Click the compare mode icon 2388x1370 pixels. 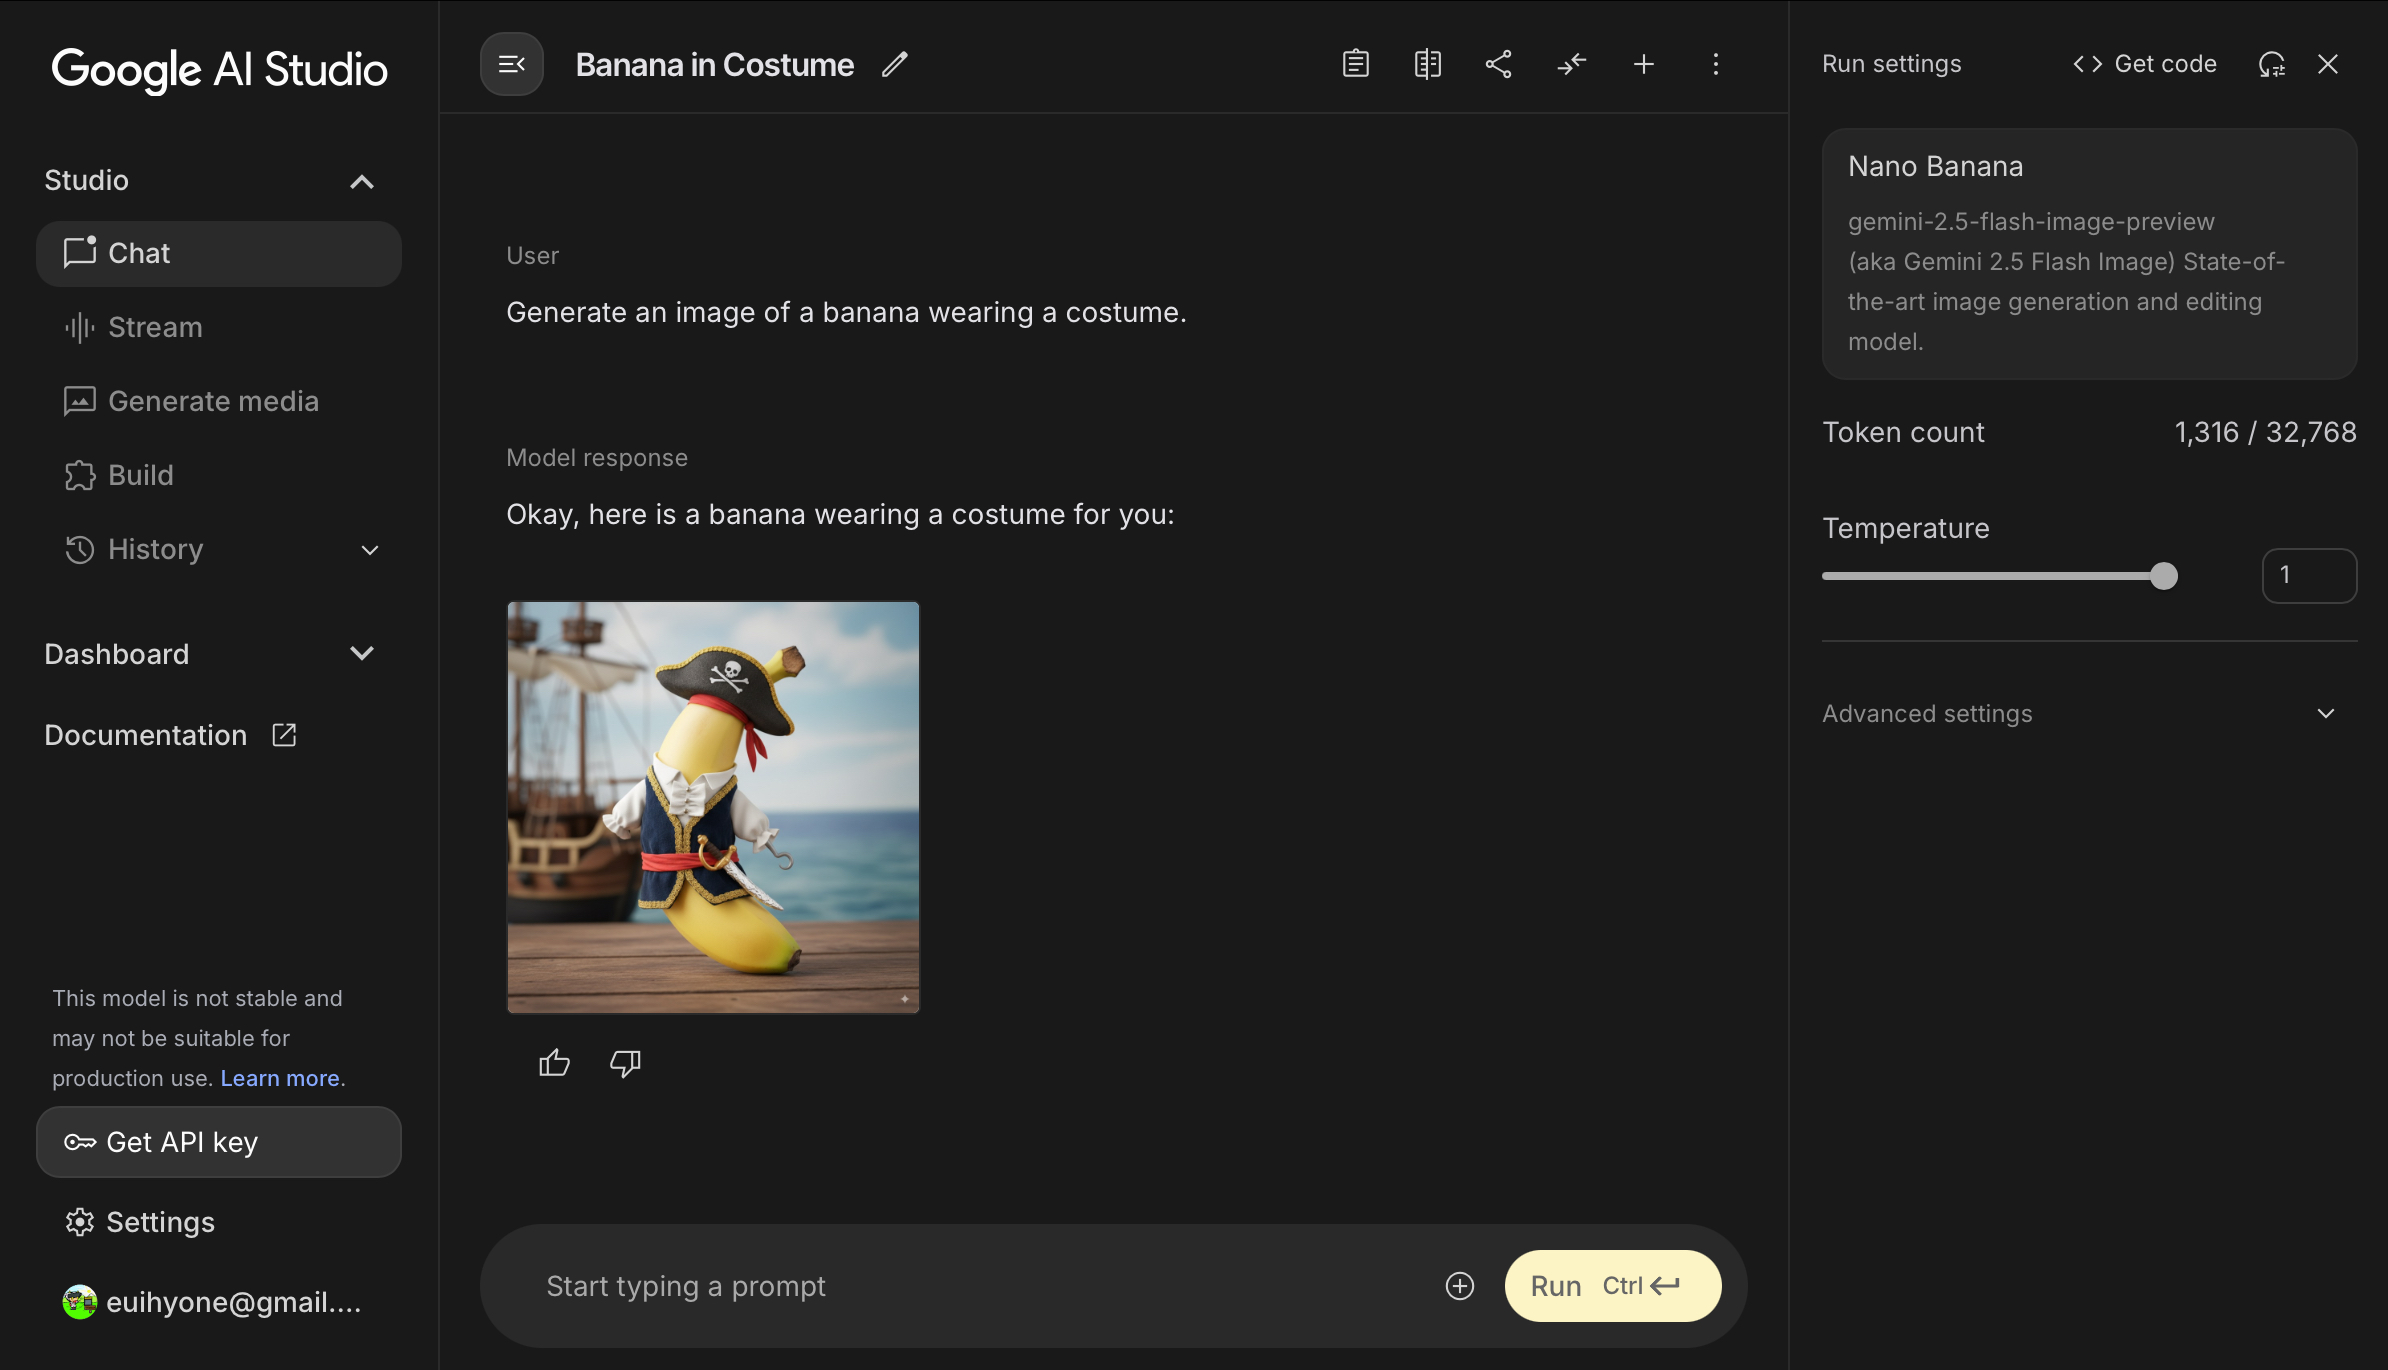pos(1427,65)
